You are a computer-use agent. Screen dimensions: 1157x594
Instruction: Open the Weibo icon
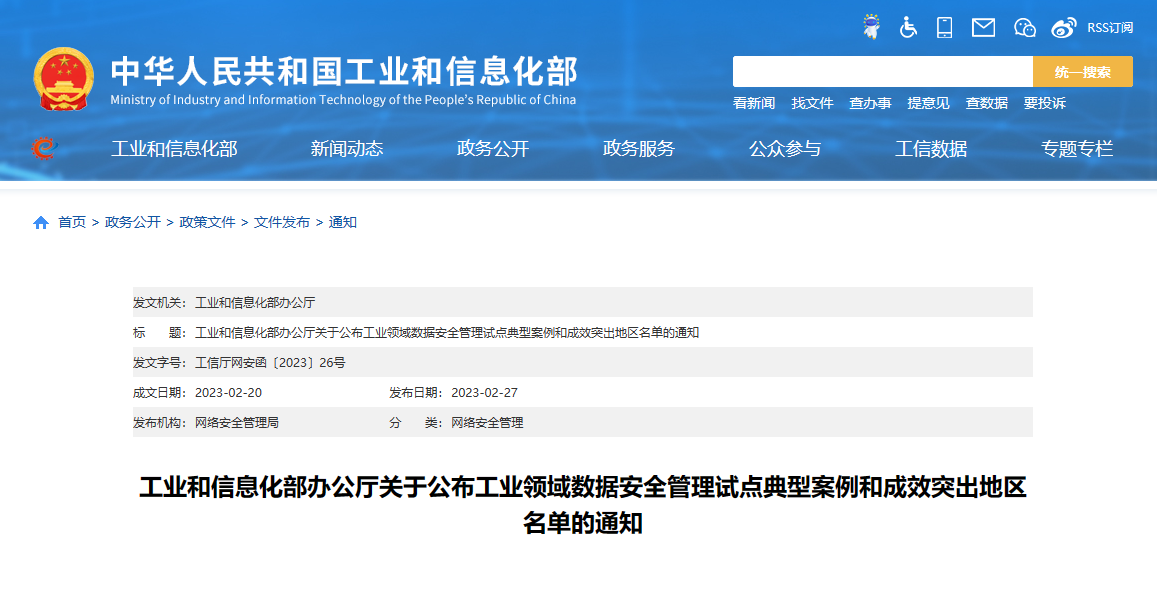[1064, 28]
